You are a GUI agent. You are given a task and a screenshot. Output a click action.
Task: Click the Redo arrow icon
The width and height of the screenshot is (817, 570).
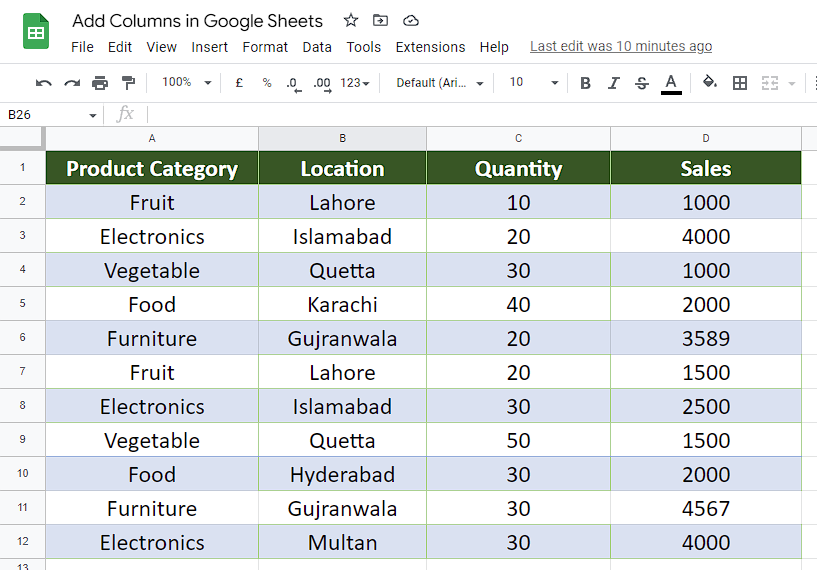click(72, 83)
